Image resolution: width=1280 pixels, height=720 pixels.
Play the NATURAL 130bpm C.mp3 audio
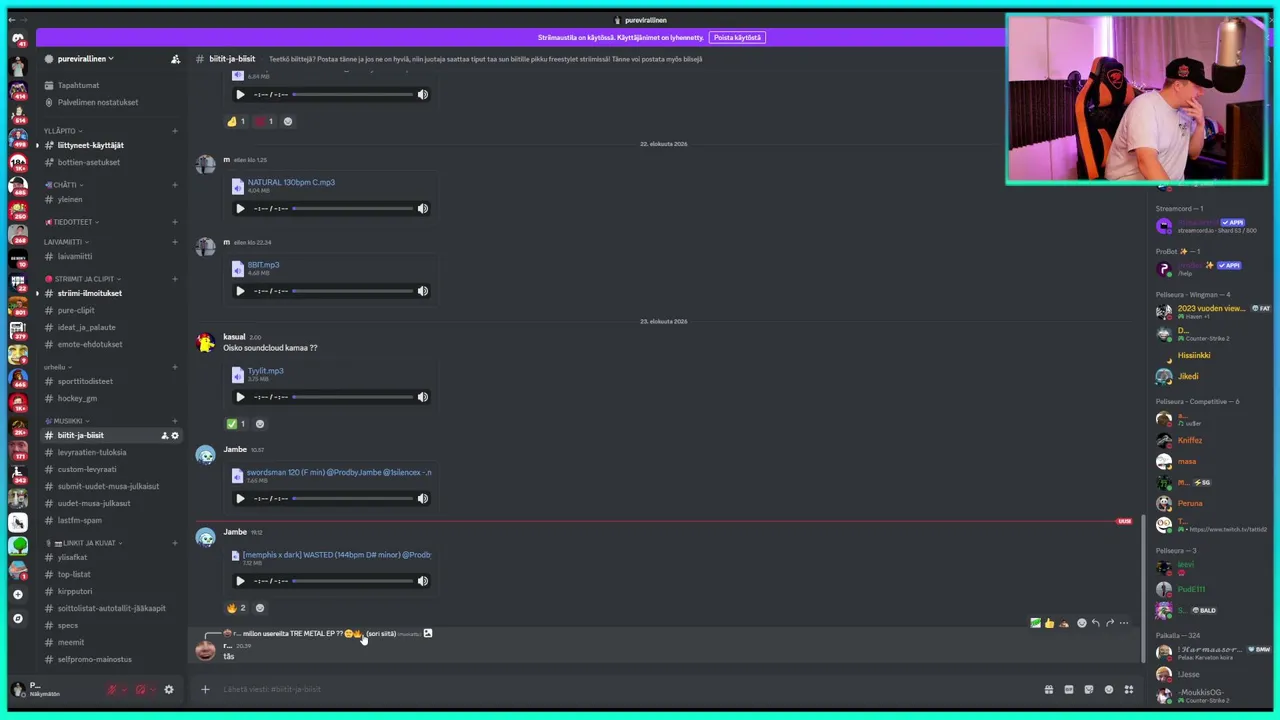pos(240,209)
